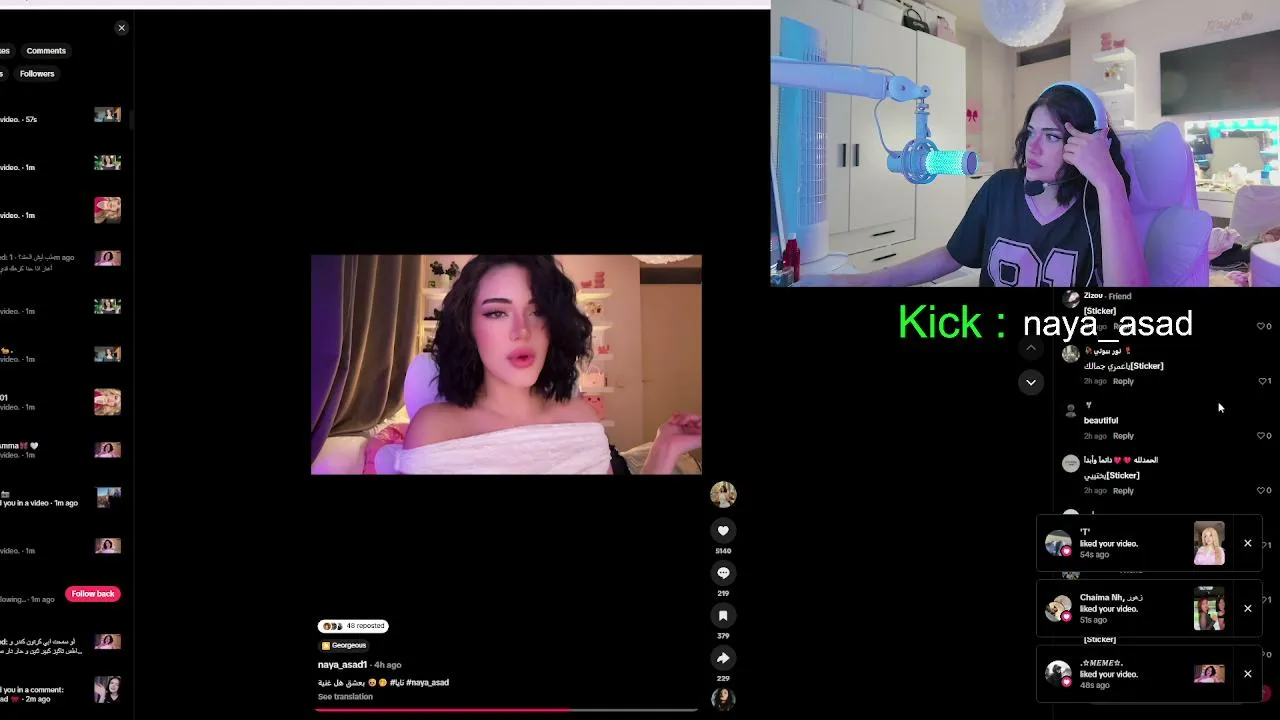1280x720 pixels.
Task: Open the naya_asad1 username link
Action: coord(342,665)
